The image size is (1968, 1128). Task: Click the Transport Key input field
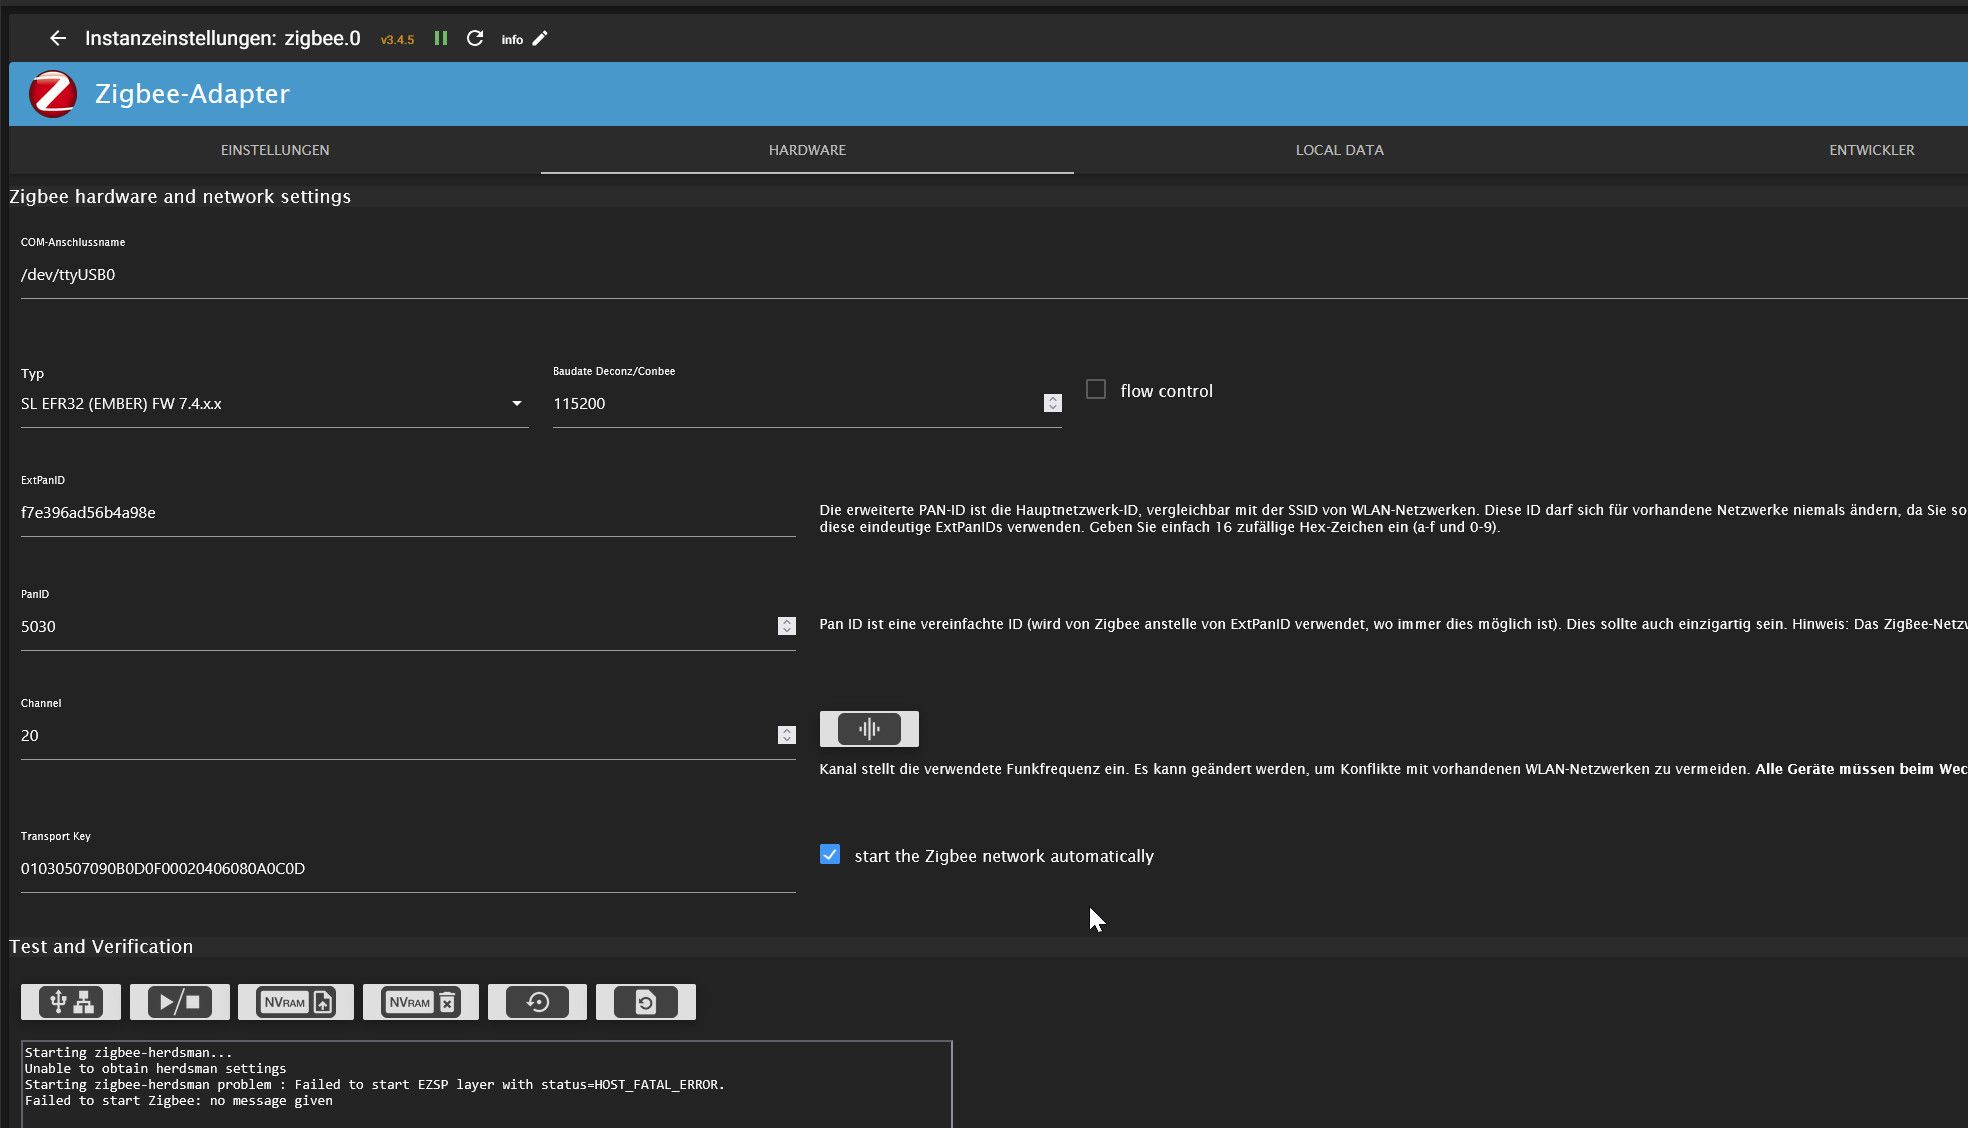coord(408,869)
